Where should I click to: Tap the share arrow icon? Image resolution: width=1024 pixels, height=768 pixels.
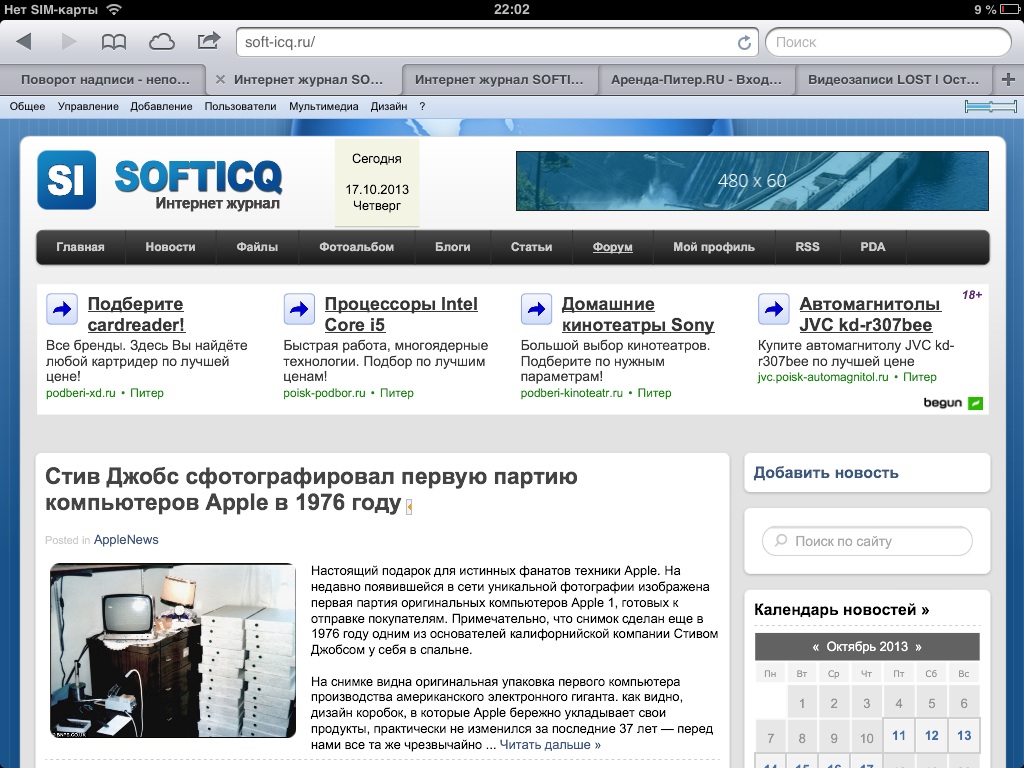pos(209,41)
